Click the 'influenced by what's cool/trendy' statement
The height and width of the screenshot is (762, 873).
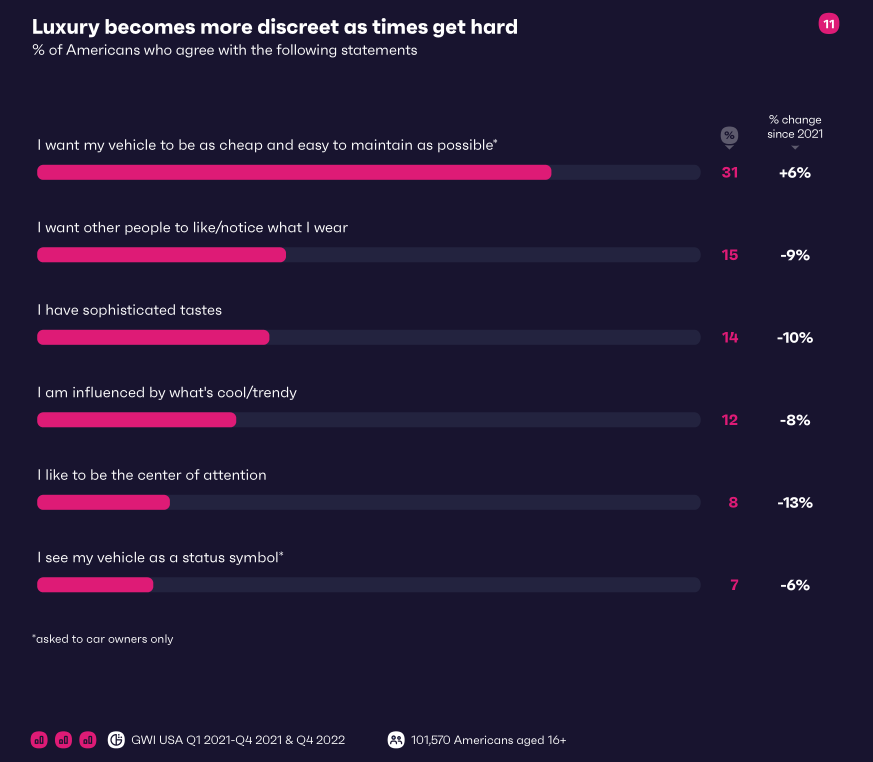(x=167, y=393)
